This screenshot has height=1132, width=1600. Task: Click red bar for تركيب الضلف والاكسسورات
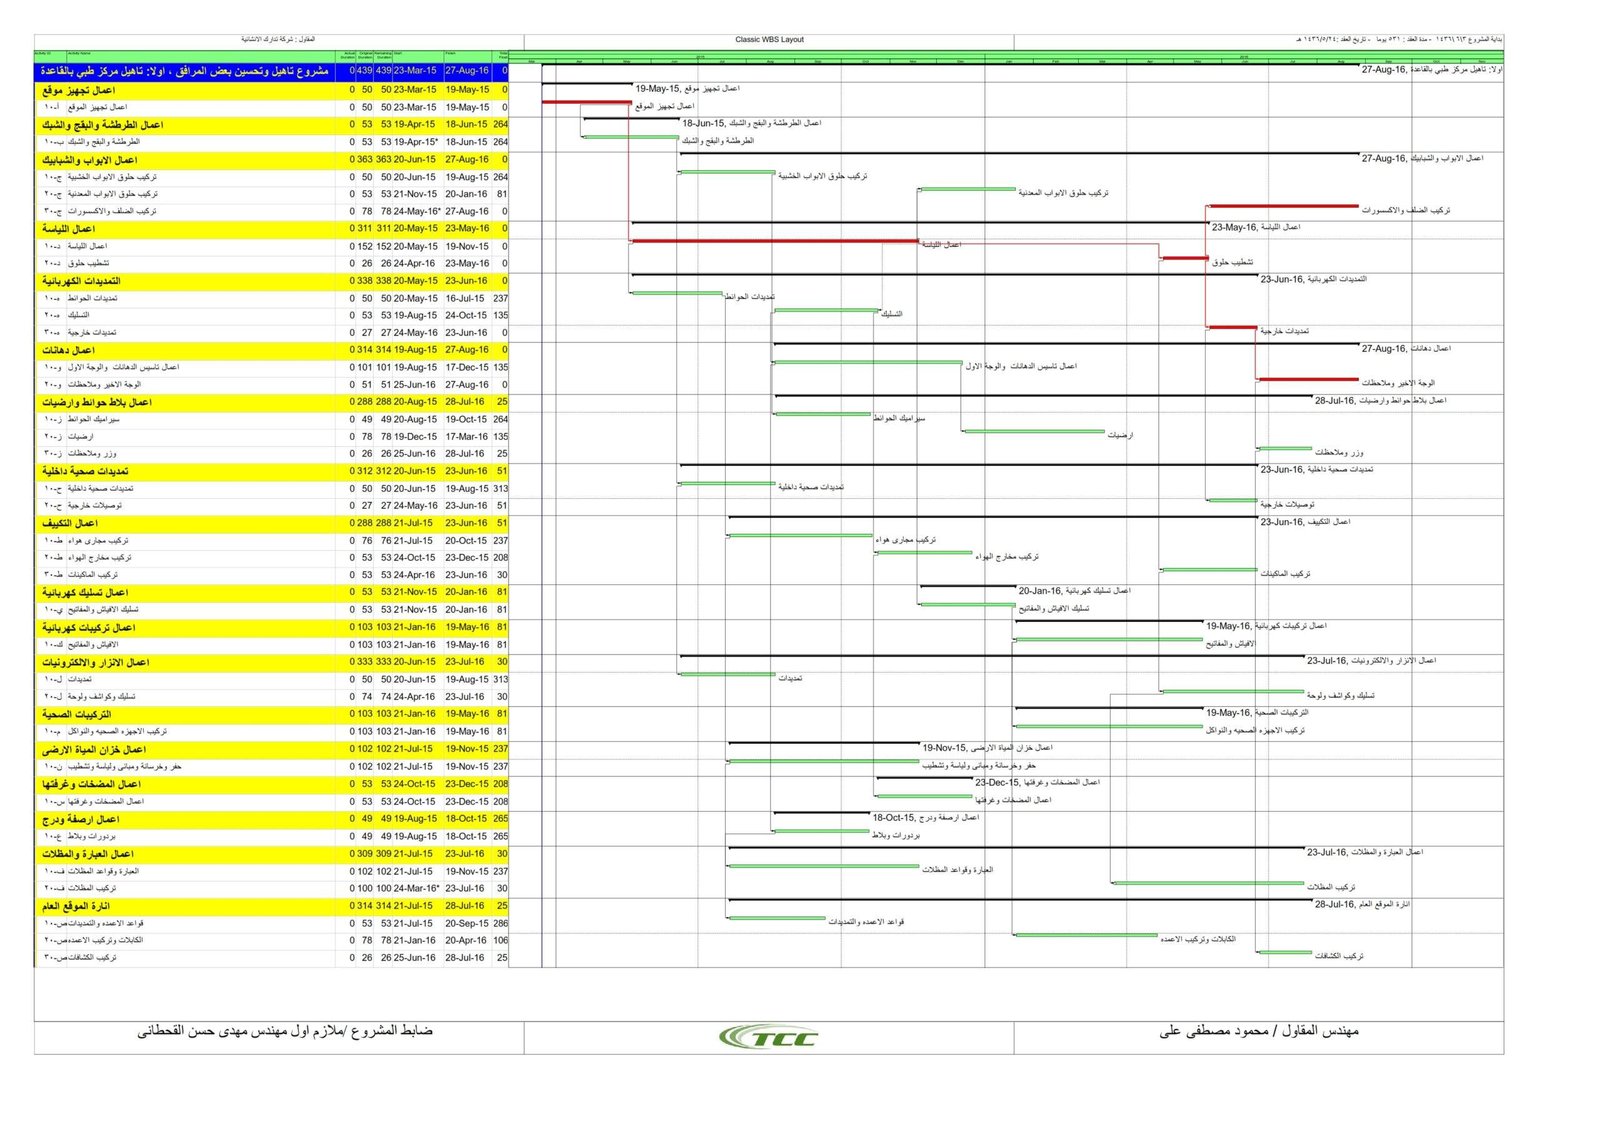tap(1283, 206)
